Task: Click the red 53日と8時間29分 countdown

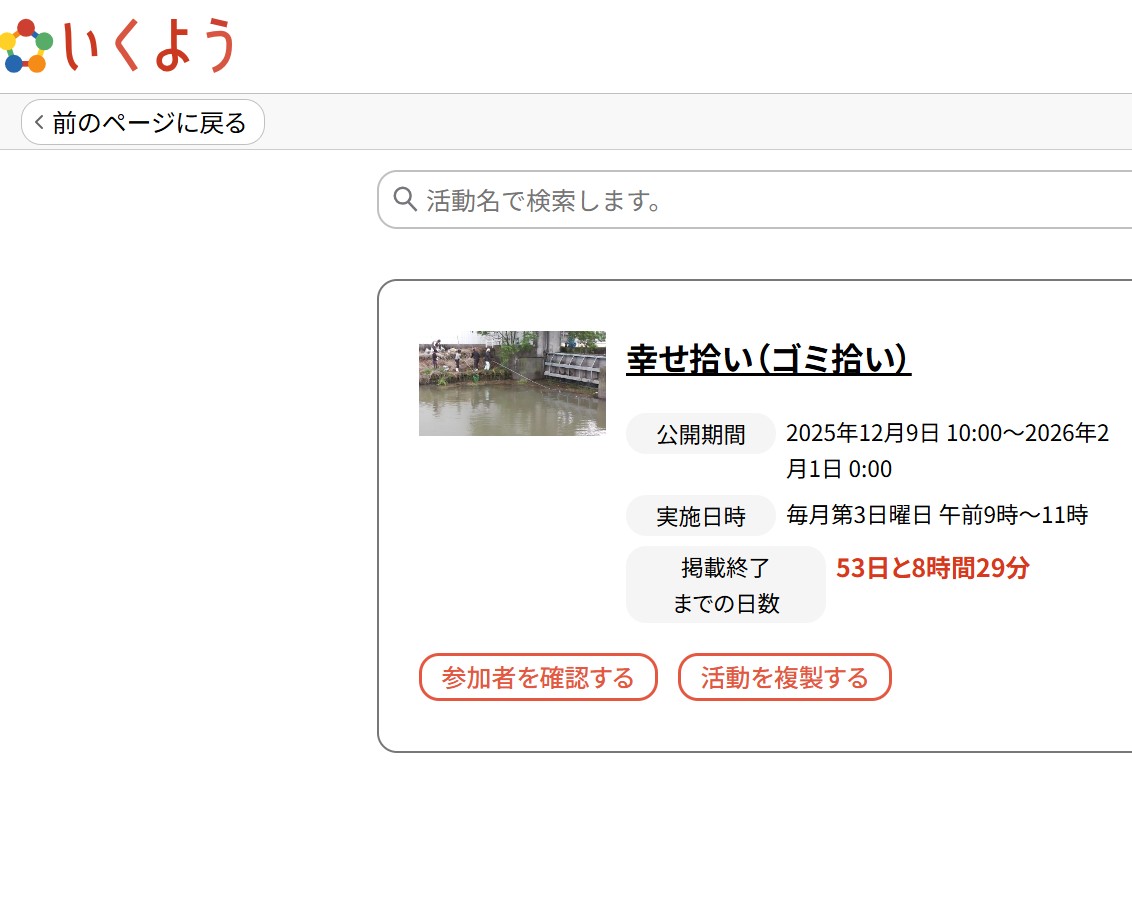Action: point(932,569)
